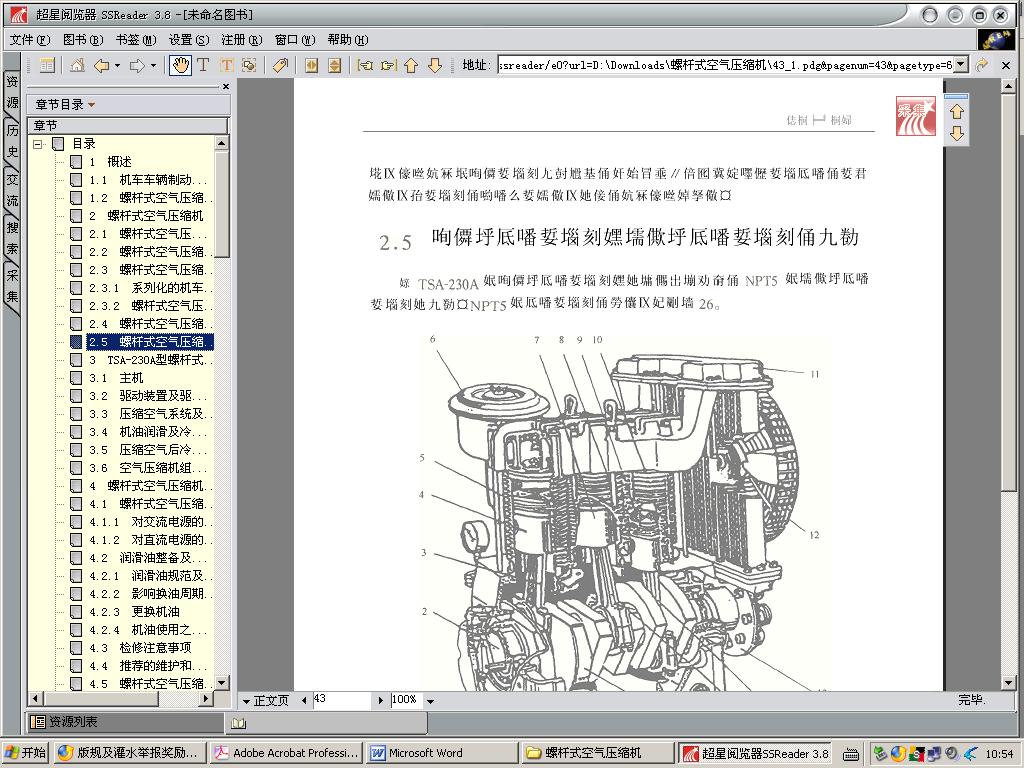Click the right pointing hand navigation icon
Screen dimensions: 1024x768
[389, 65]
